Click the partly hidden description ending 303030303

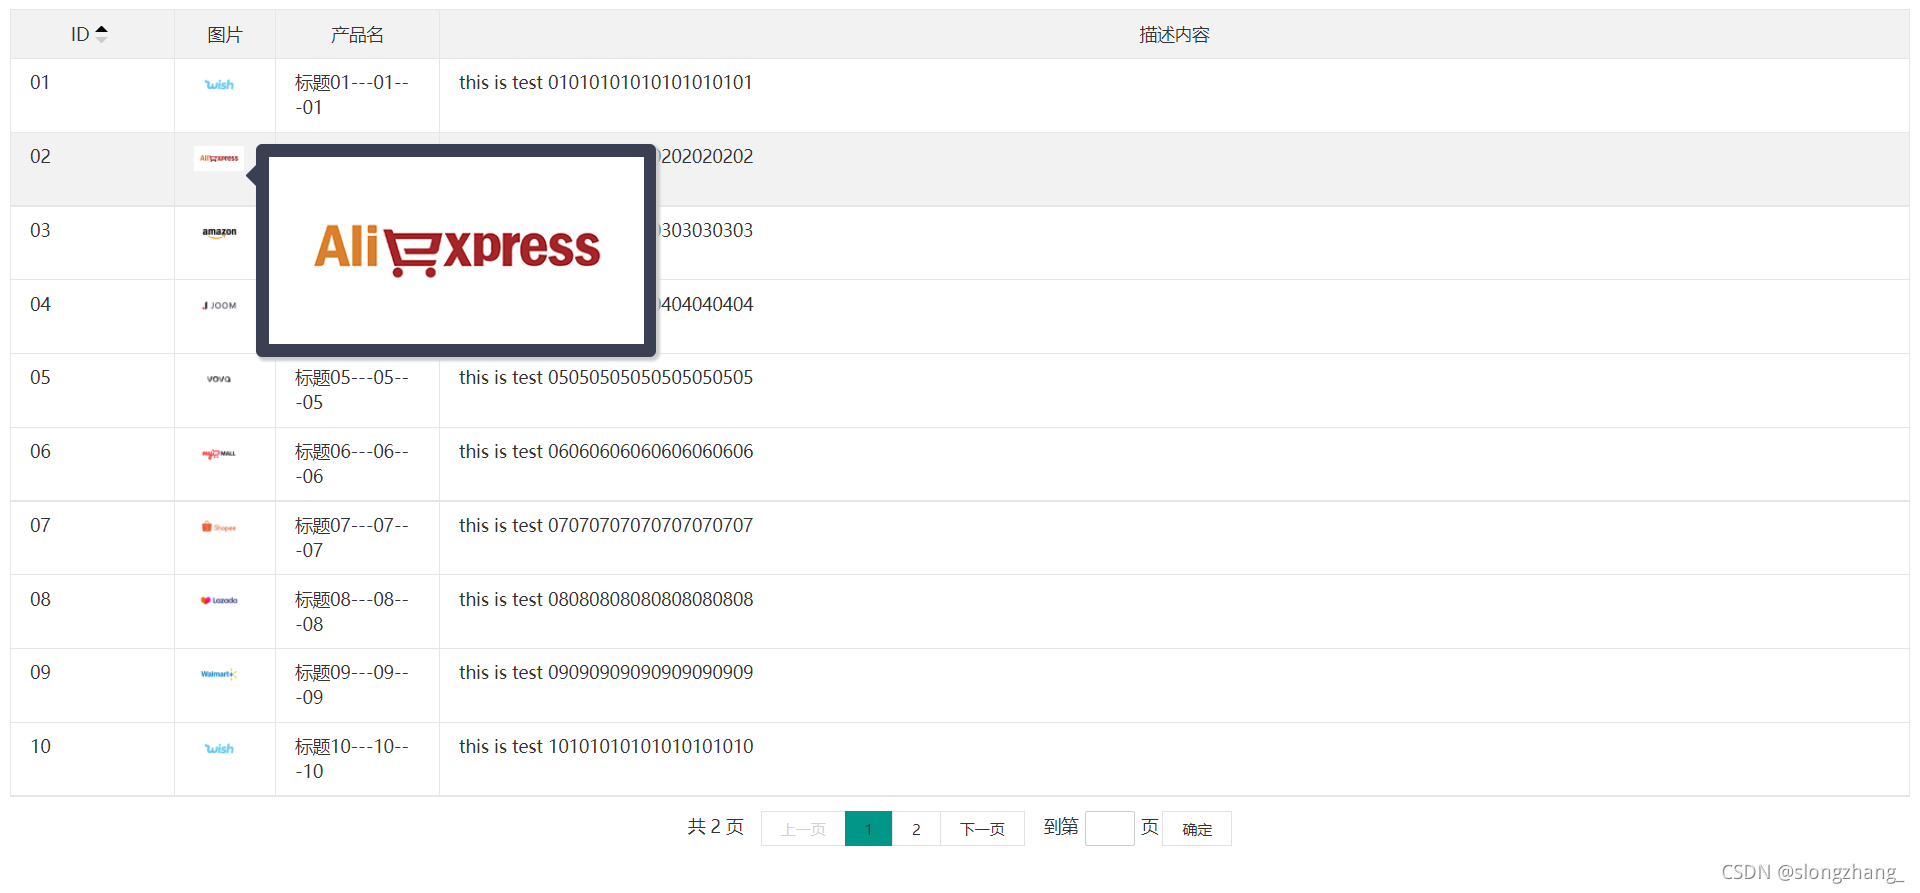[706, 231]
